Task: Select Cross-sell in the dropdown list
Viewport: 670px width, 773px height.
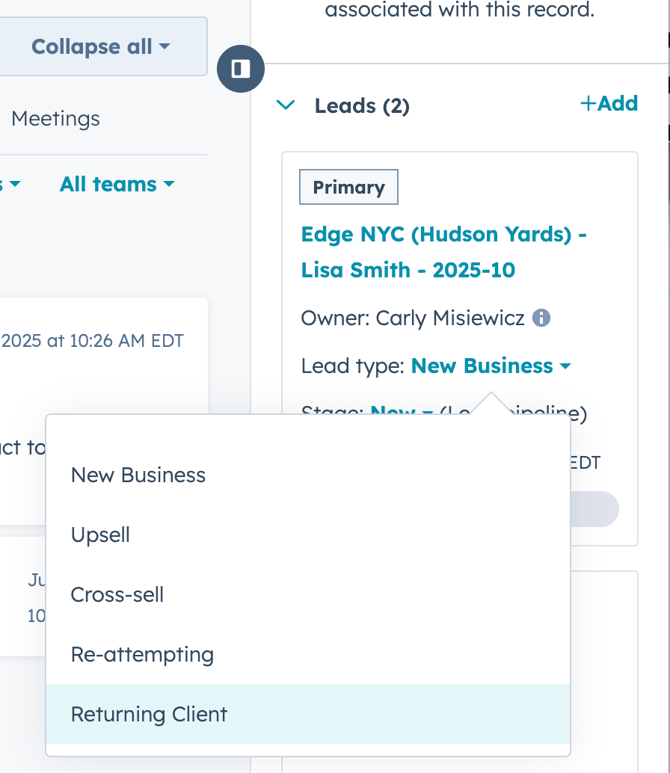Action: click(117, 595)
